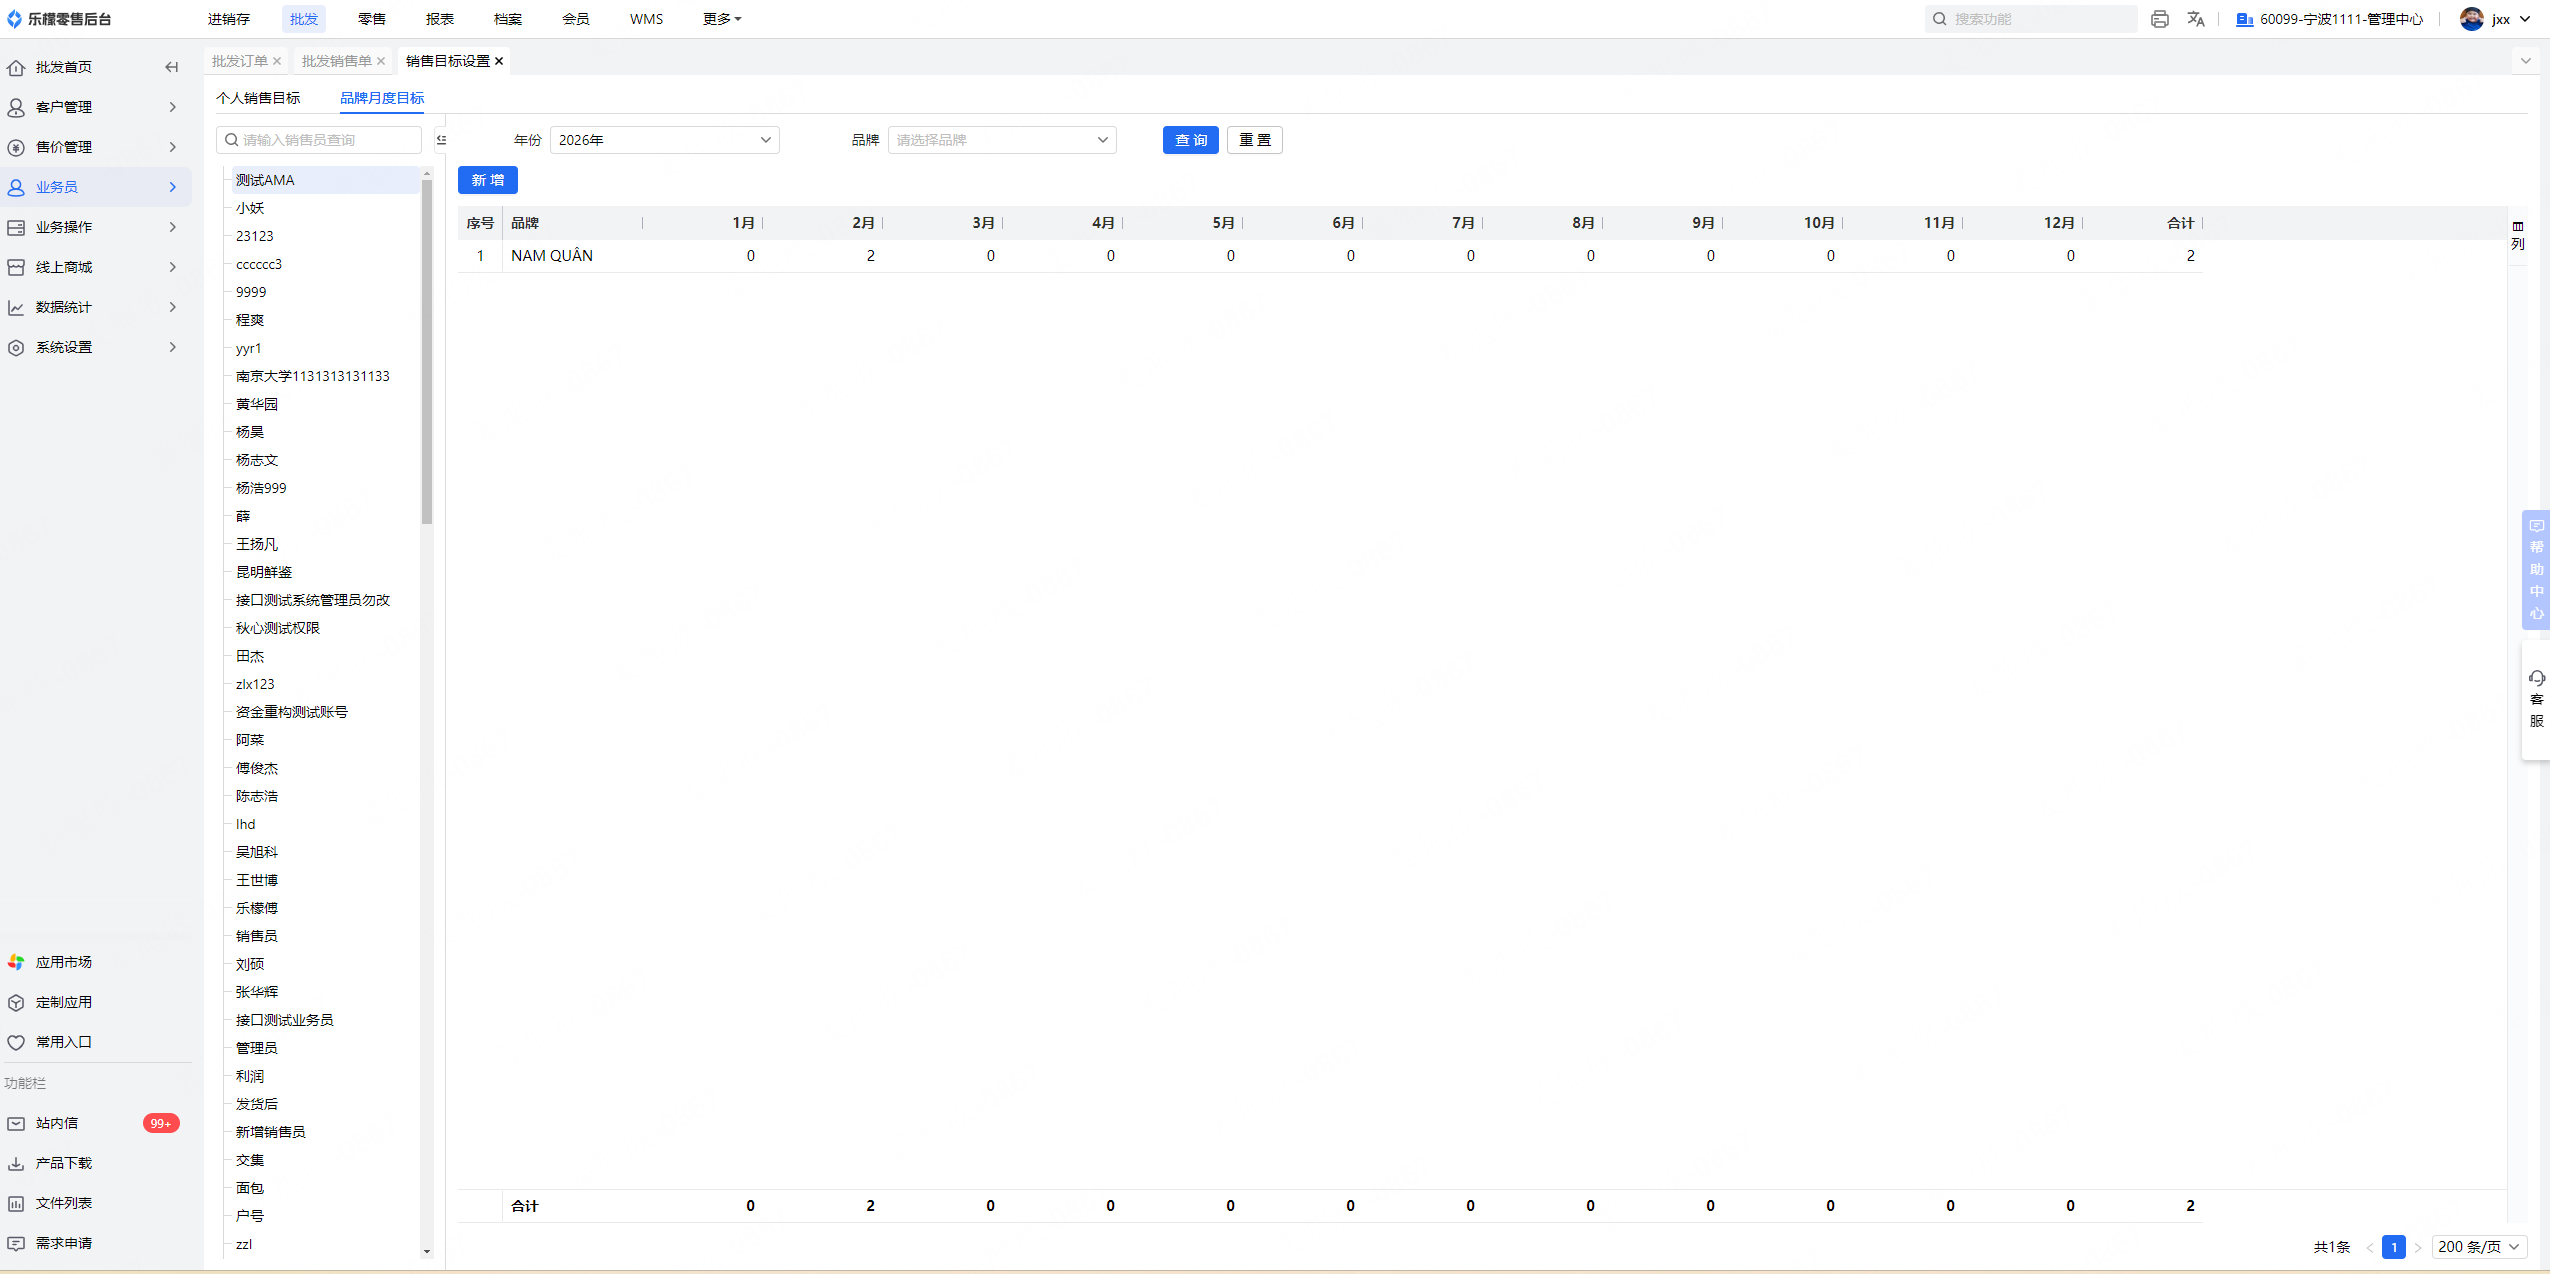Open the customer service headset widget
The height and width of the screenshot is (1274, 2550).
2536,699
